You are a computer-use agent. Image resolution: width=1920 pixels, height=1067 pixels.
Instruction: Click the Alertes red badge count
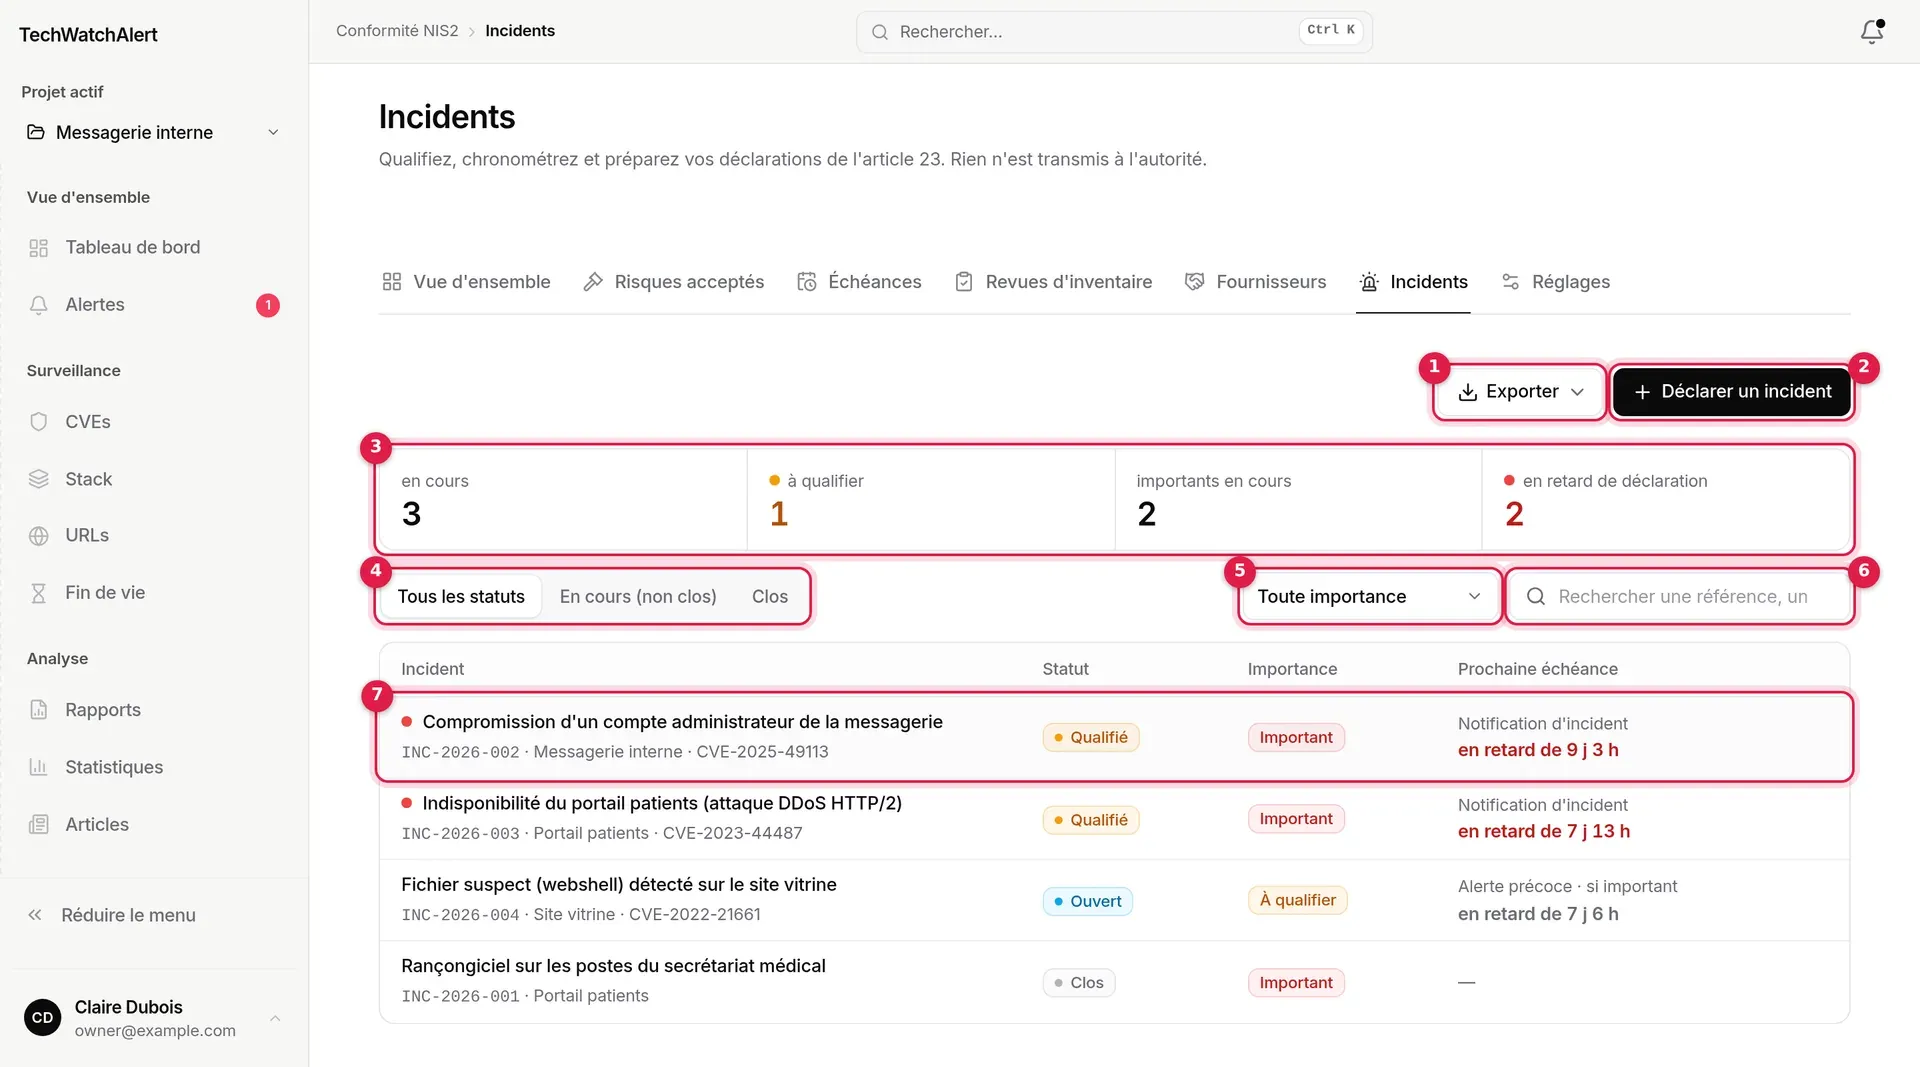268,305
